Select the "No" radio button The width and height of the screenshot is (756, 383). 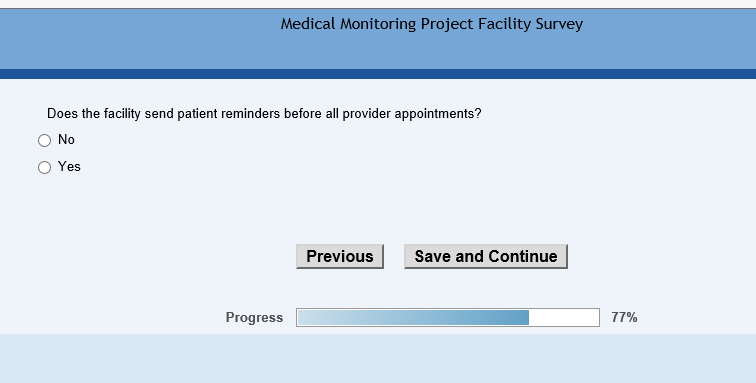(44, 140)
